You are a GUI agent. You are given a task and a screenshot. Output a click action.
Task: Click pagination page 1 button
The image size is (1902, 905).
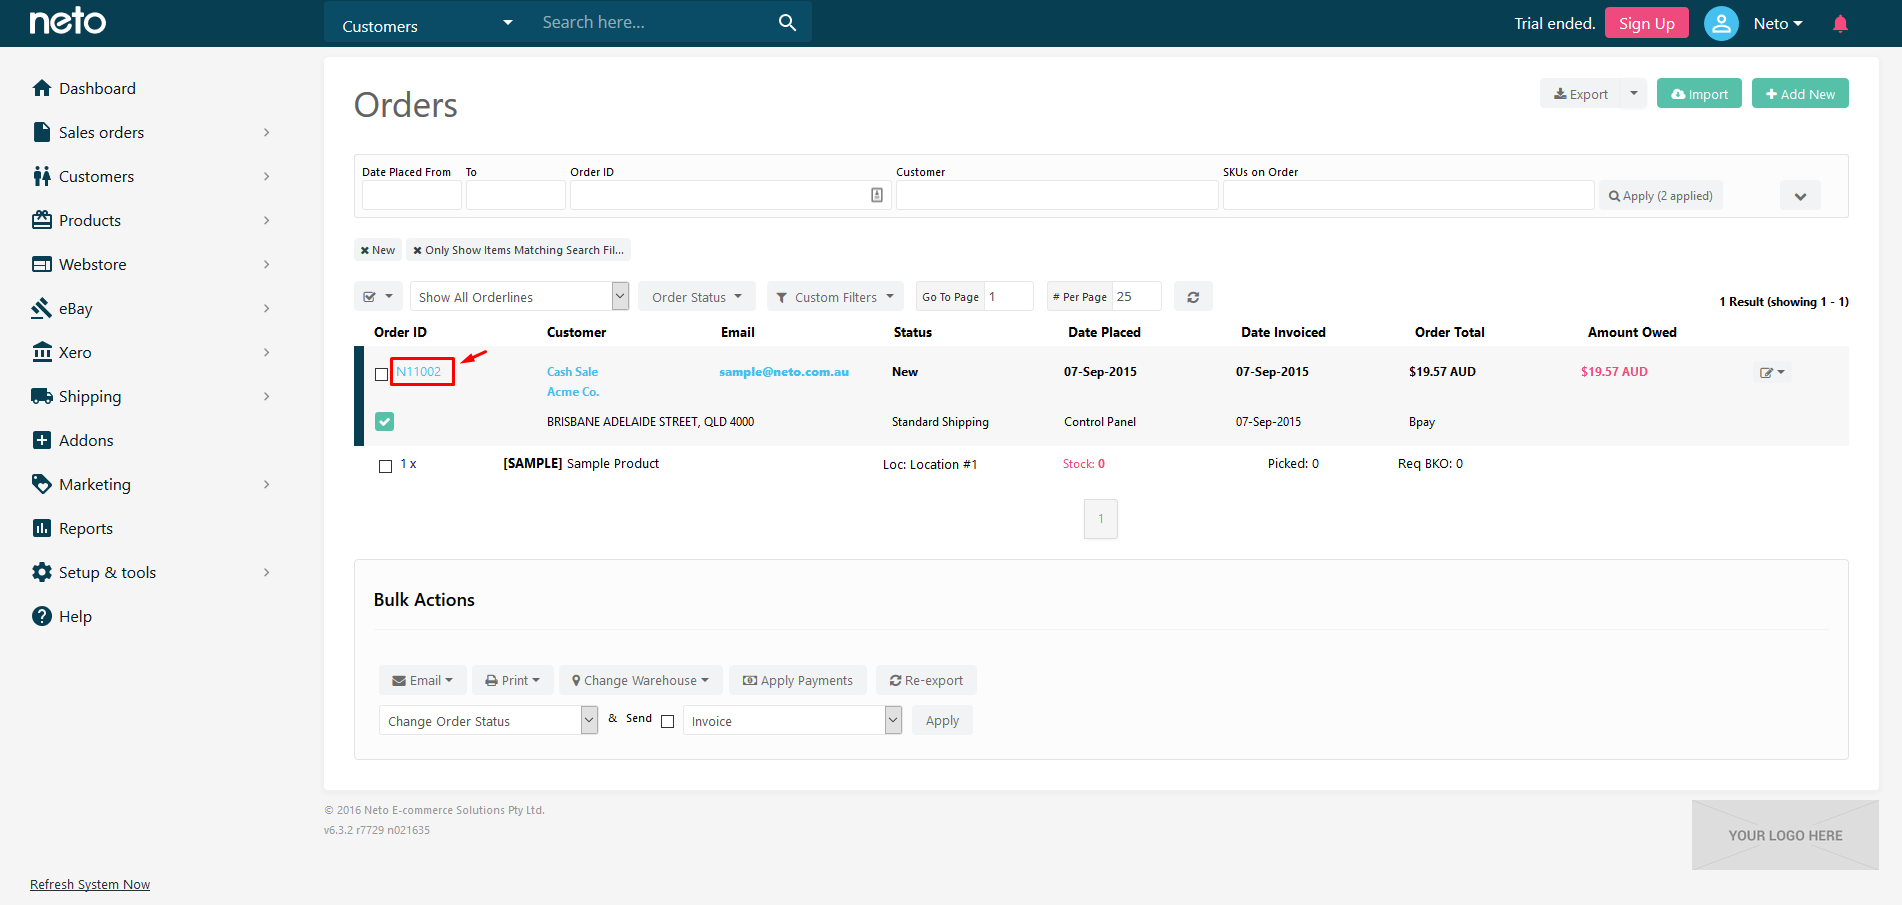1101,519
